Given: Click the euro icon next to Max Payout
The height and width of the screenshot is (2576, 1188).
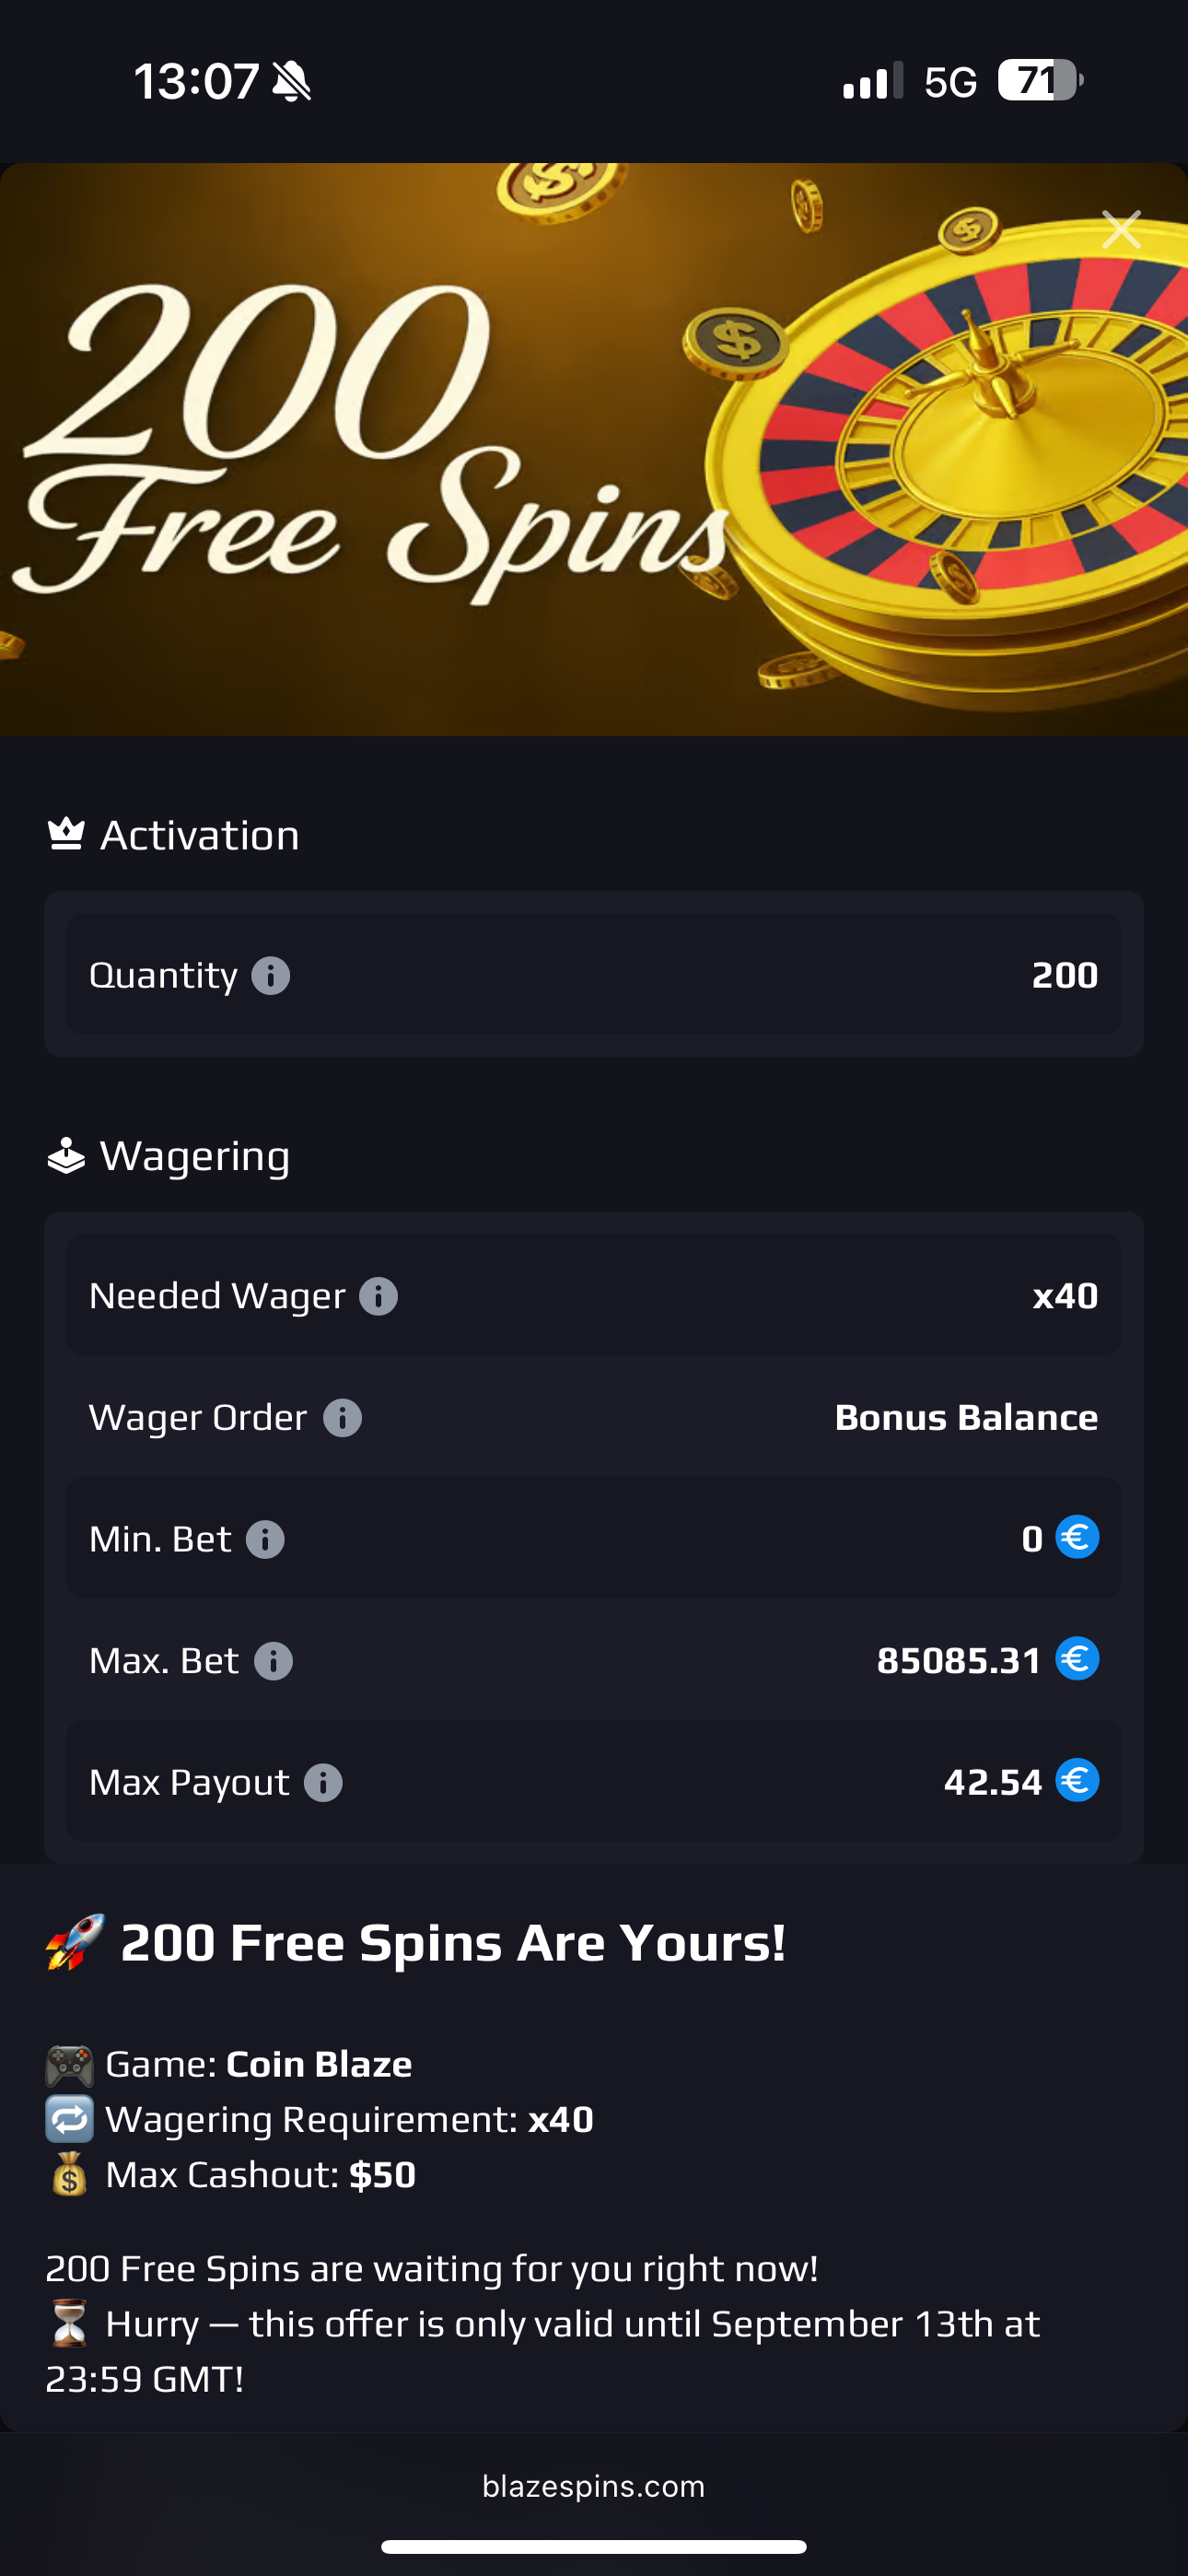Looking at the screenshot, I should [1077, 1780].
